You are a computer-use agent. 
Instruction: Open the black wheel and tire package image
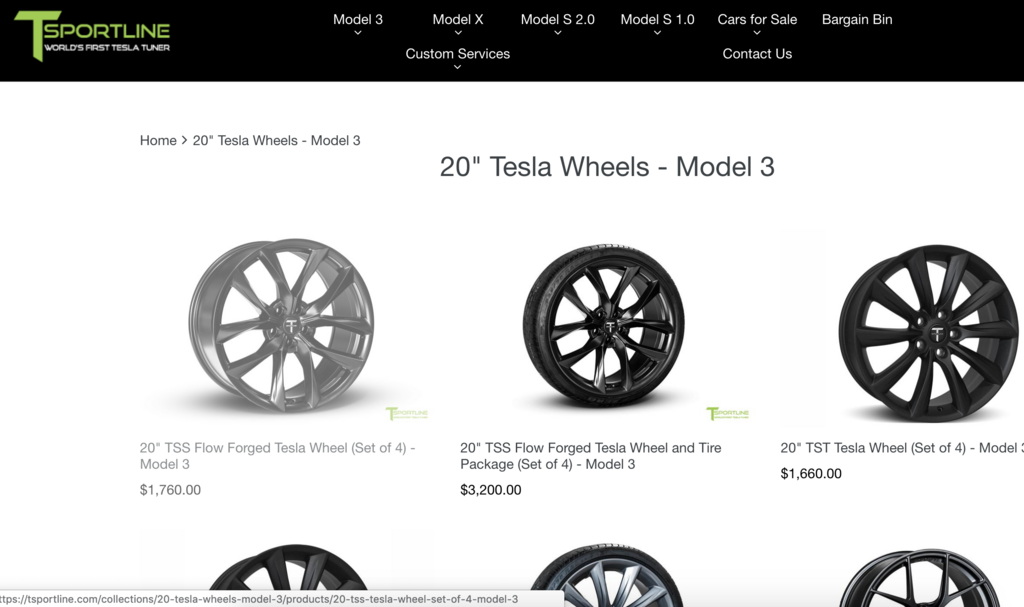(x=604, y=325)
